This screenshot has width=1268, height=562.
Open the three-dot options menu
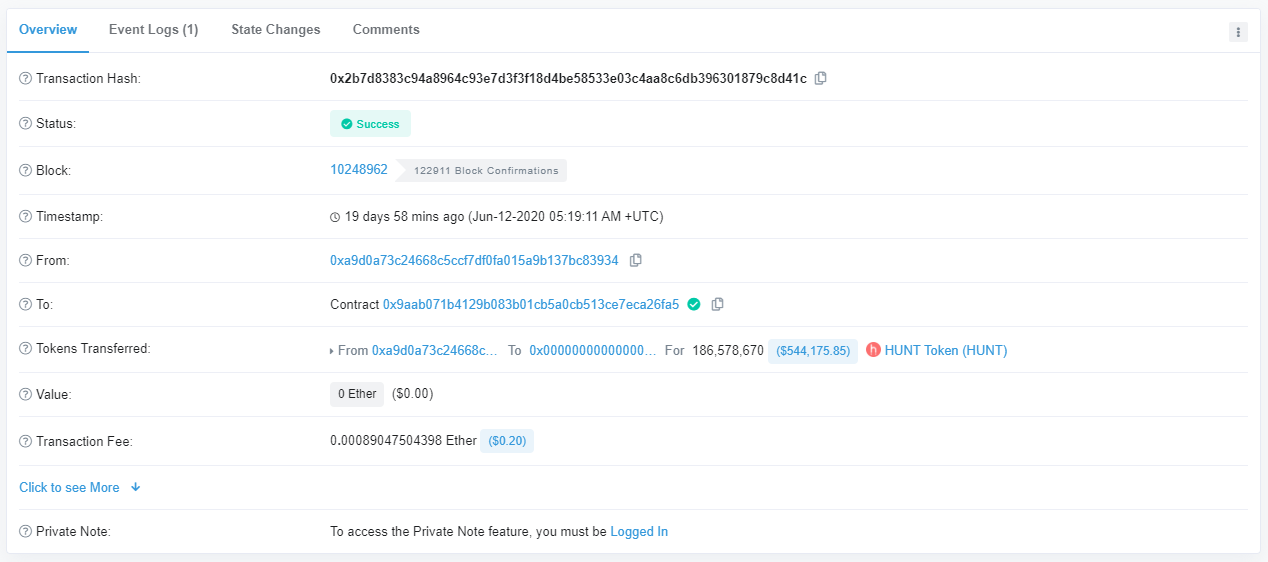coord(1238,32)
